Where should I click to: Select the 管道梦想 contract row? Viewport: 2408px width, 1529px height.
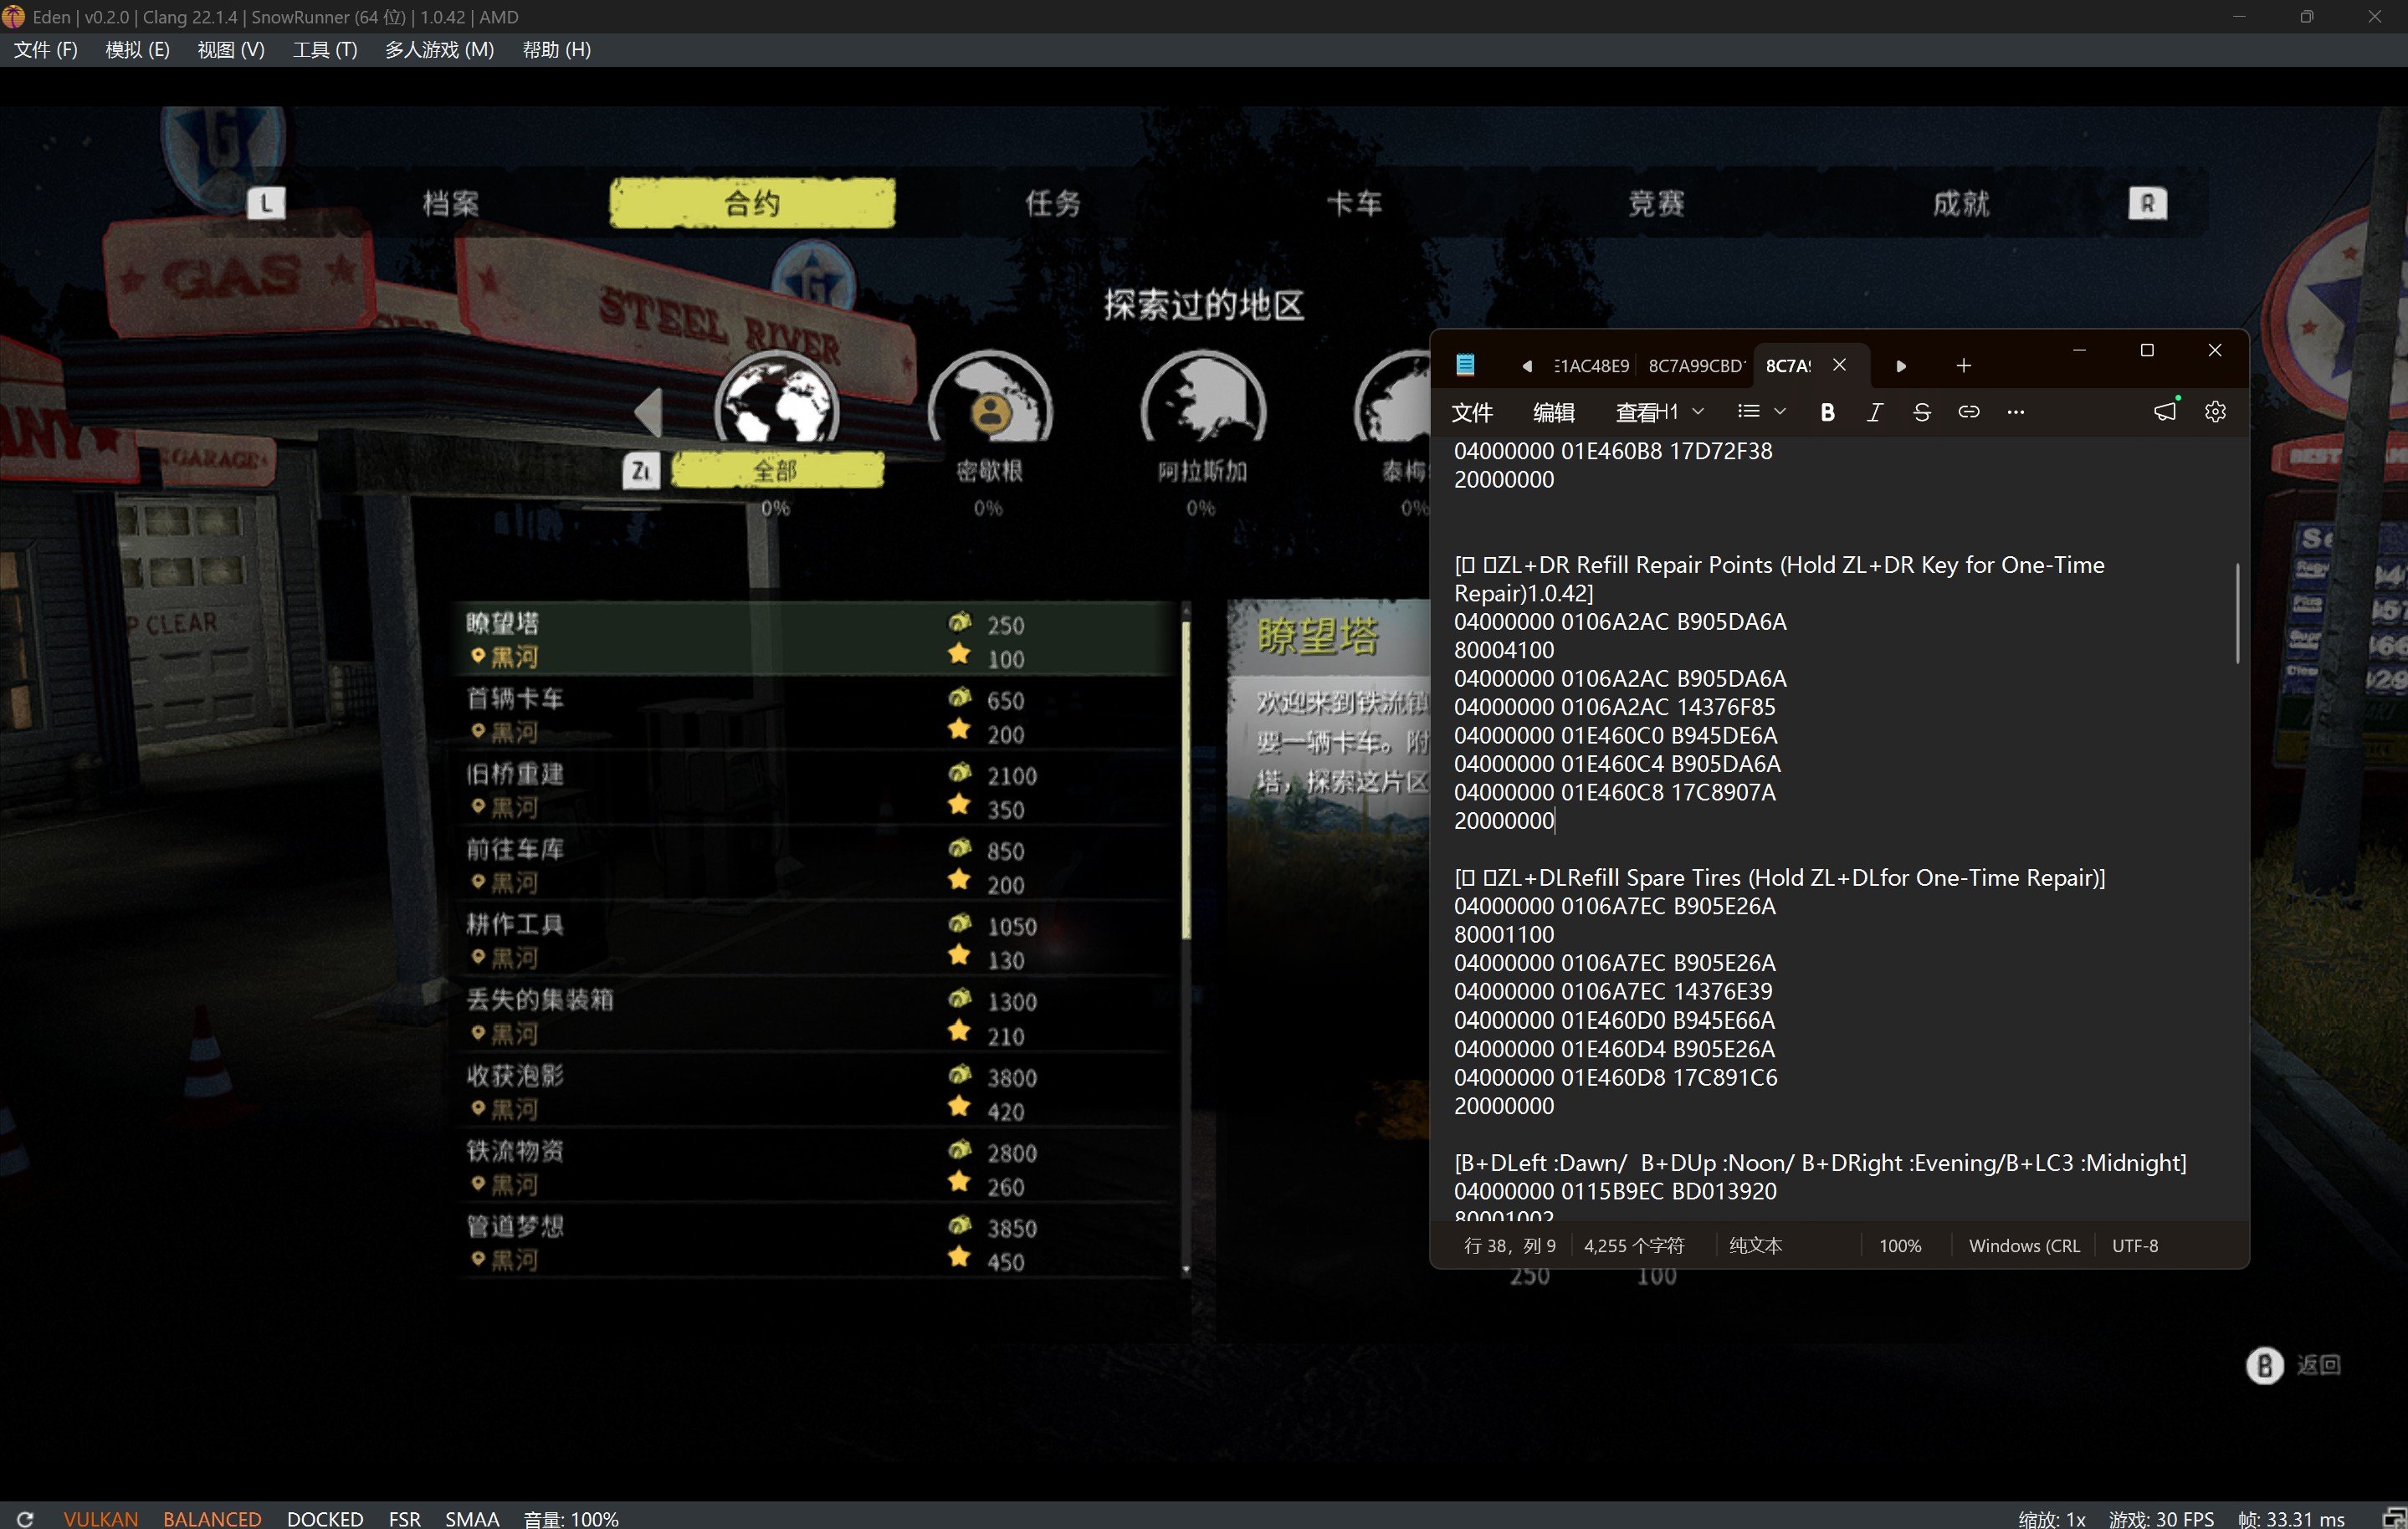(x=816, y=1243)
